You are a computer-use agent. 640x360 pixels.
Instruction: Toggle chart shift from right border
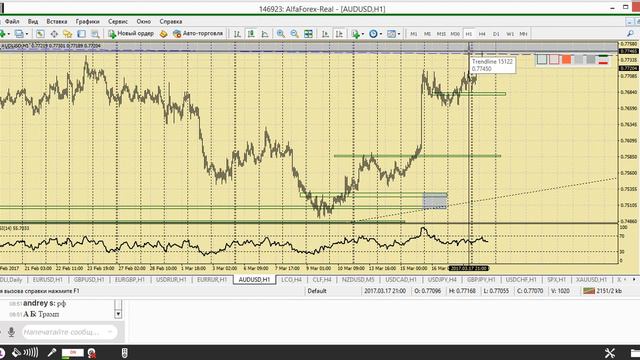(x=339, y=34)
